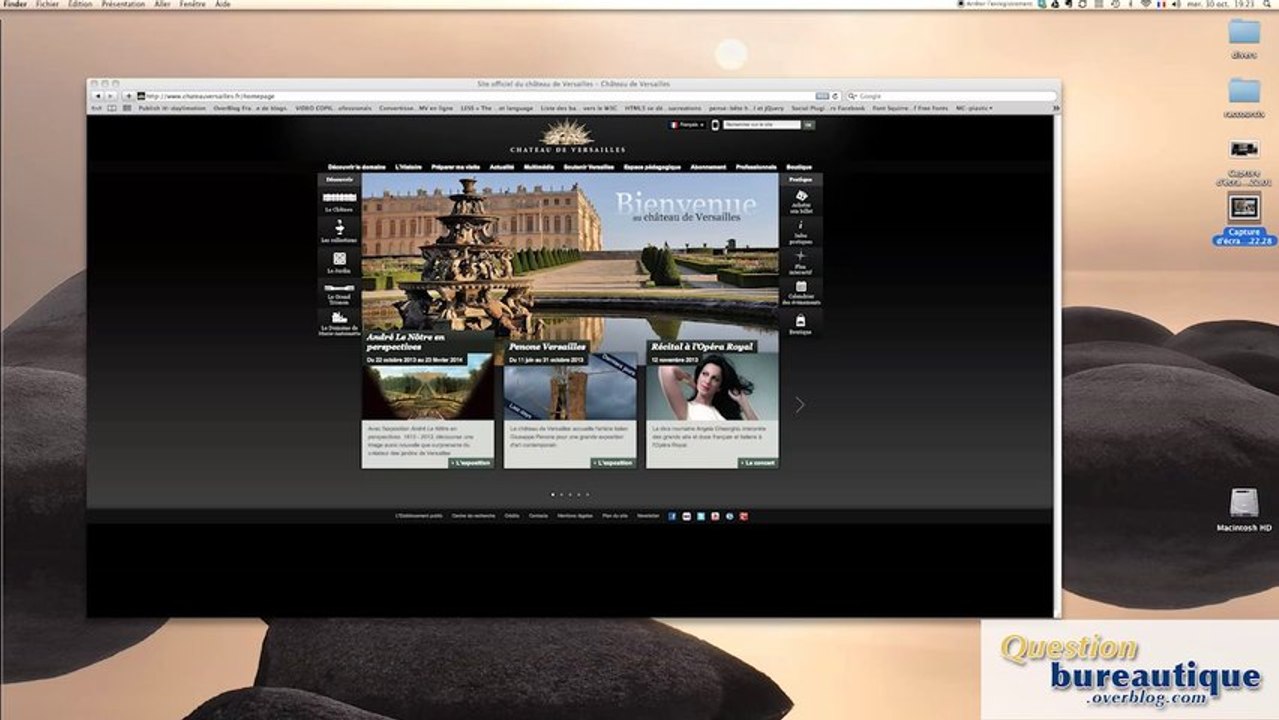
Task: Click the volume icon in menu bar
Action: (x=1176, y=4)
